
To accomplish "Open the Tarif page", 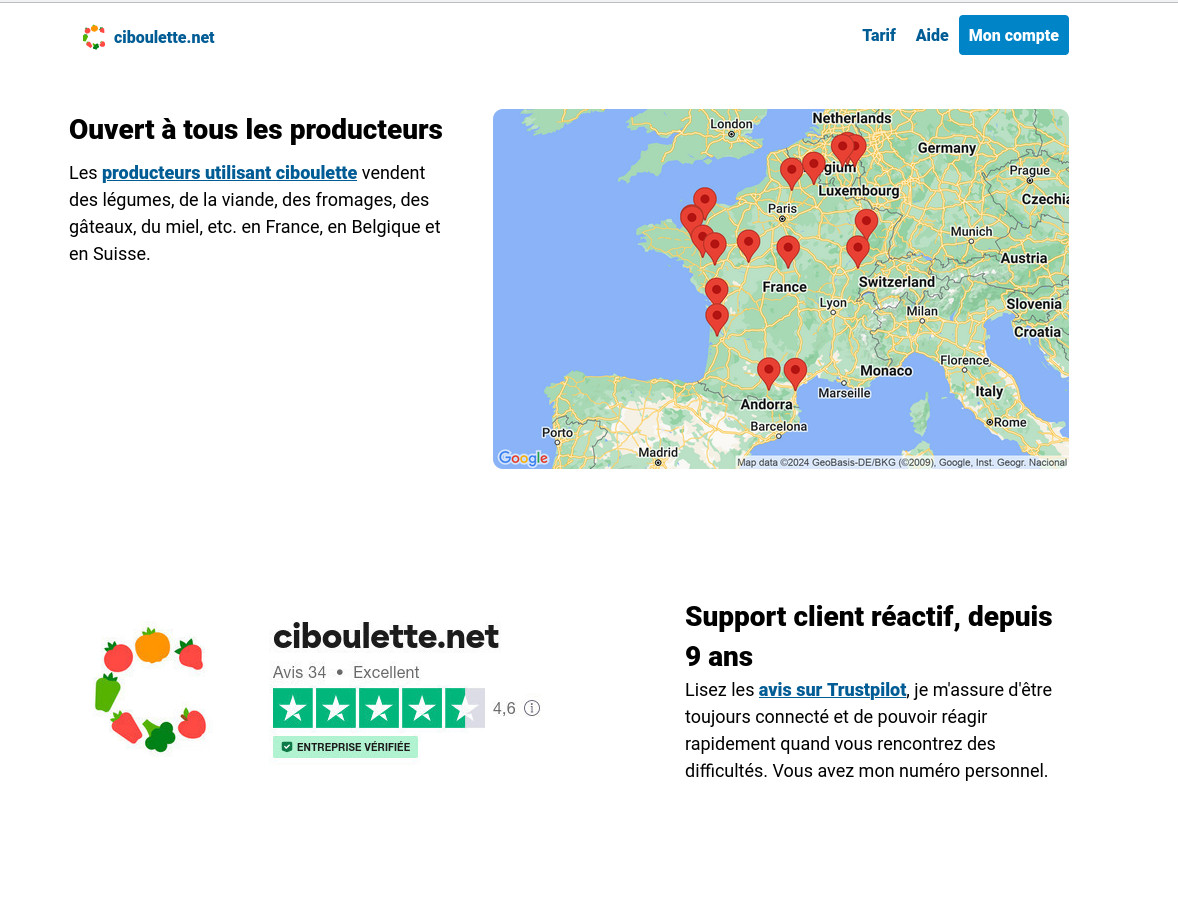I will (878, 35).
